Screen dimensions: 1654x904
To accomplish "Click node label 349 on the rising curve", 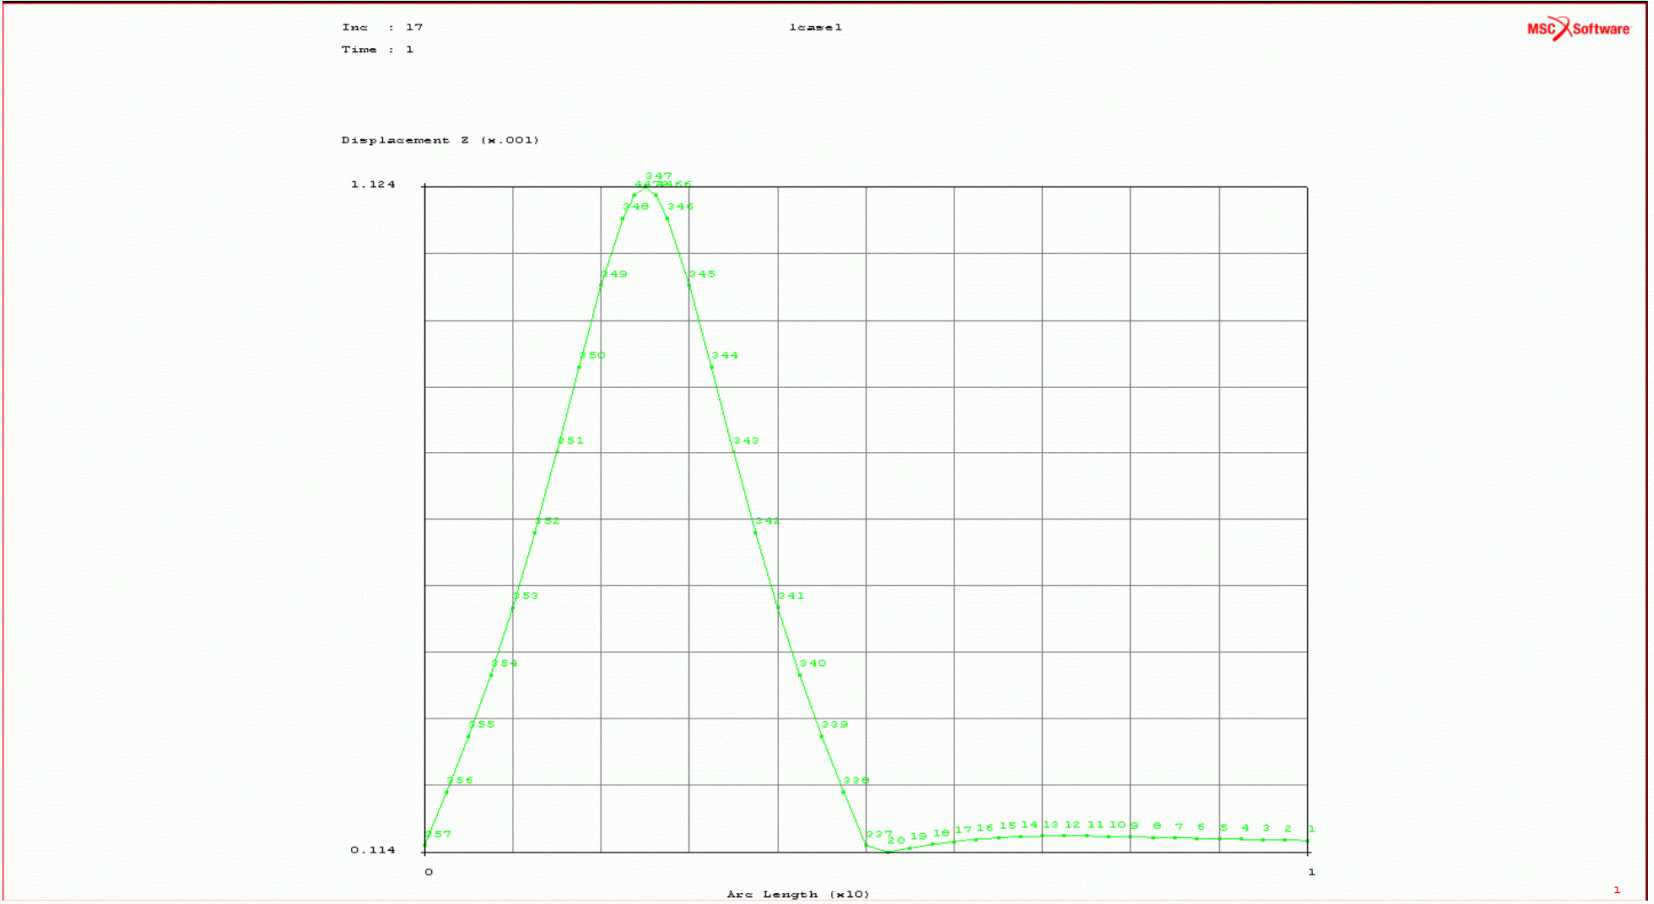I will tap(614, 274).
